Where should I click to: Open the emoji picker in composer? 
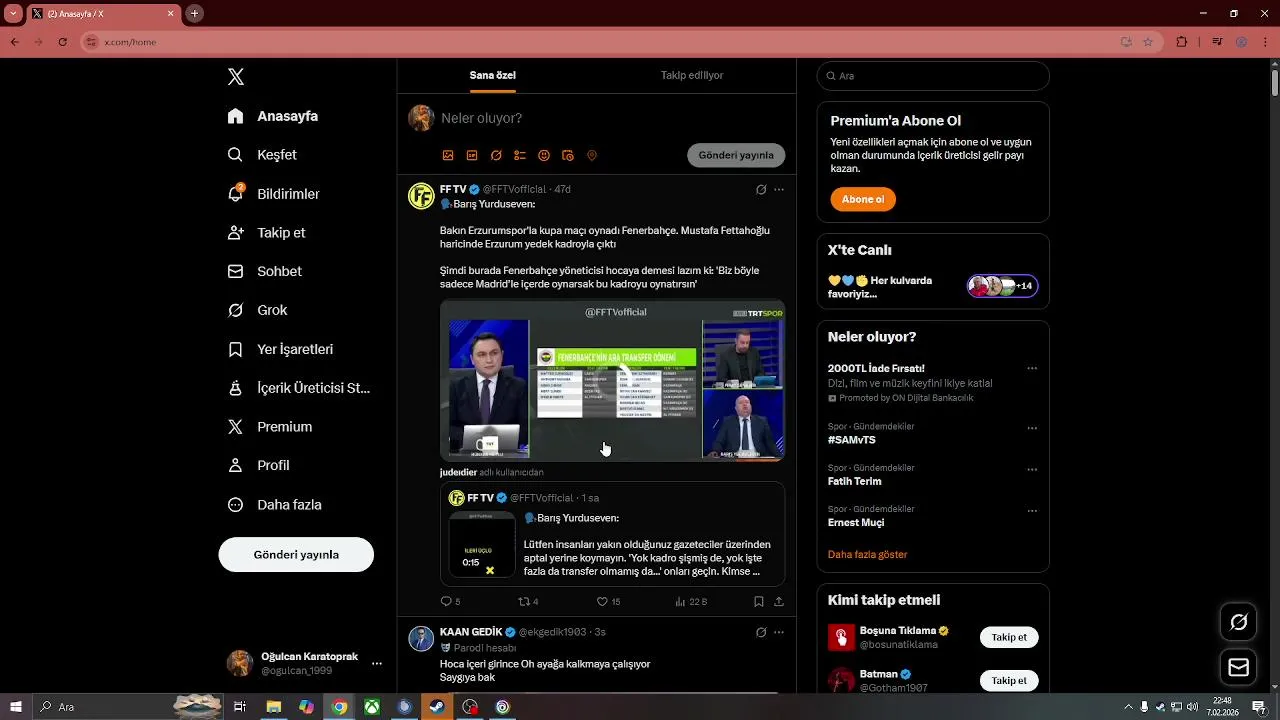pos(544,155)
